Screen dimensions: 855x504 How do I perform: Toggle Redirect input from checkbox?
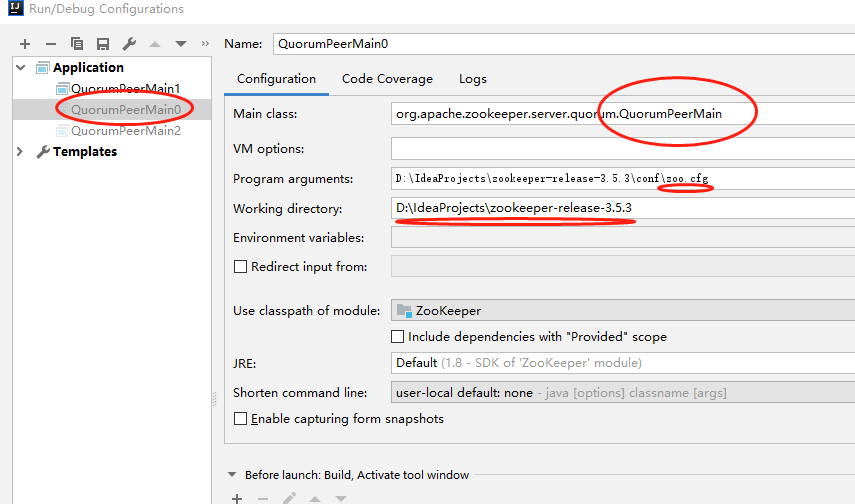click(x=240, y=267)
